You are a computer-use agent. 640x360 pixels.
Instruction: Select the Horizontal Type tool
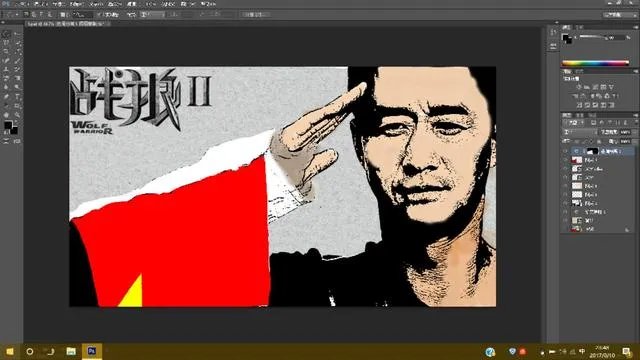click(18, 96)
